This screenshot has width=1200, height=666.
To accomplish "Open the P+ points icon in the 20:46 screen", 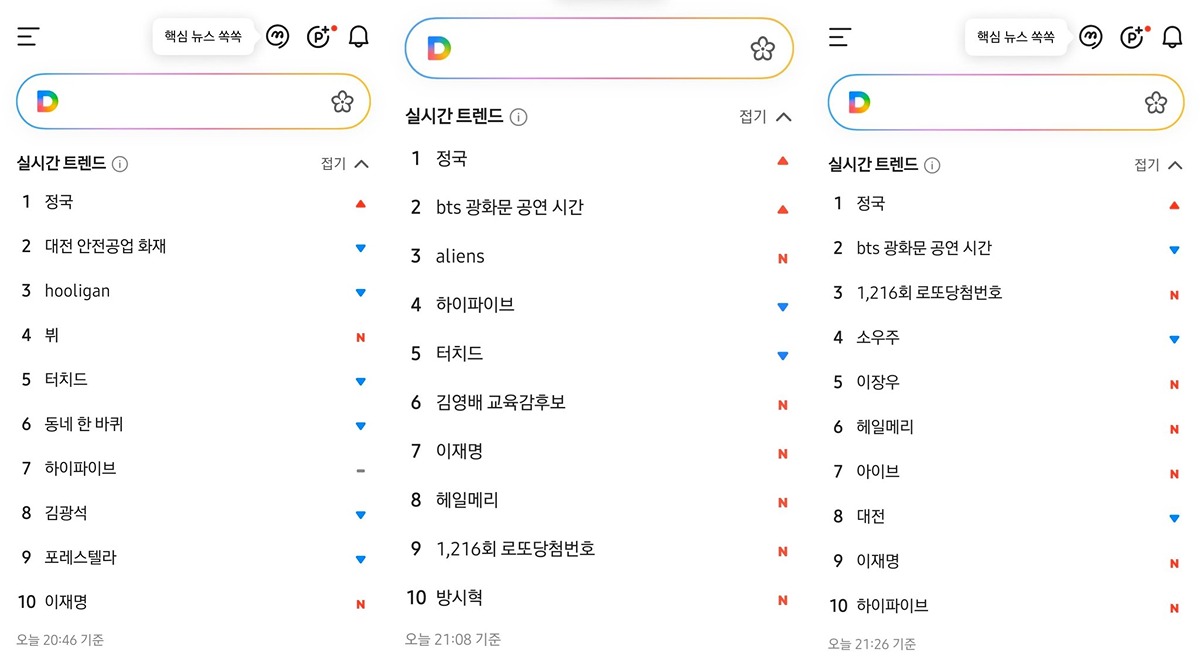I will click(x=320, y=37).
